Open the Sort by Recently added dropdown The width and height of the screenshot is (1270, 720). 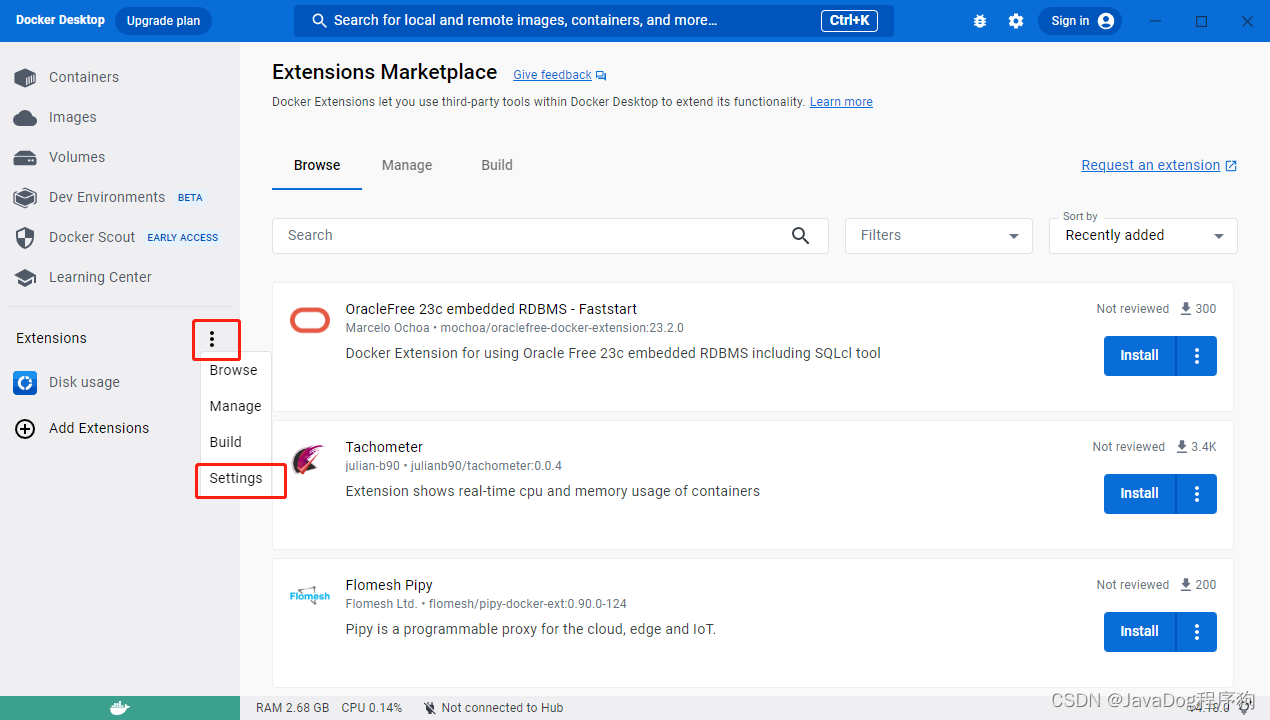pos(1142,235)
